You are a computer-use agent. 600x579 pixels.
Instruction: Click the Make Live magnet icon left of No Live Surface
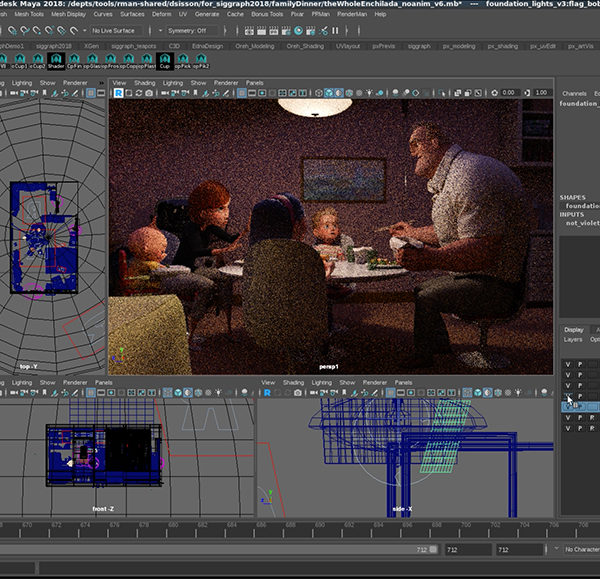tap(74, 31)
